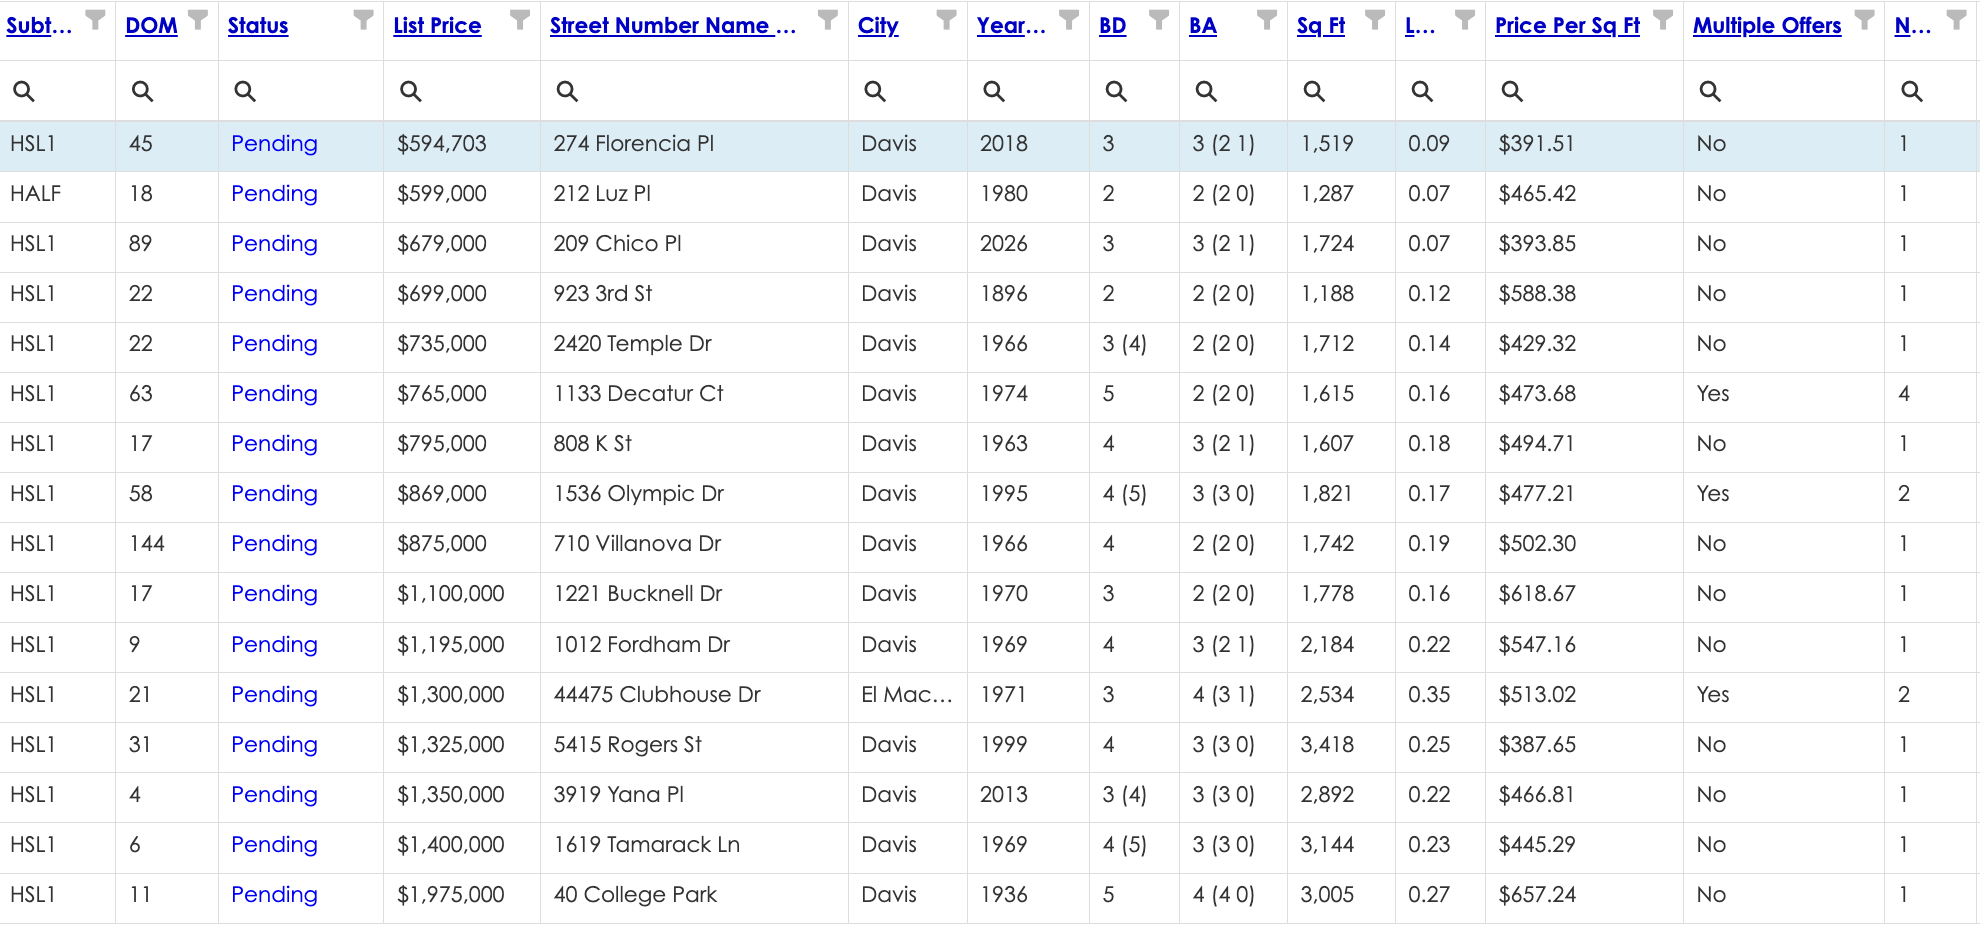Open the filter icon for List Price column
1980x926 pixels.
click(520, 19)
